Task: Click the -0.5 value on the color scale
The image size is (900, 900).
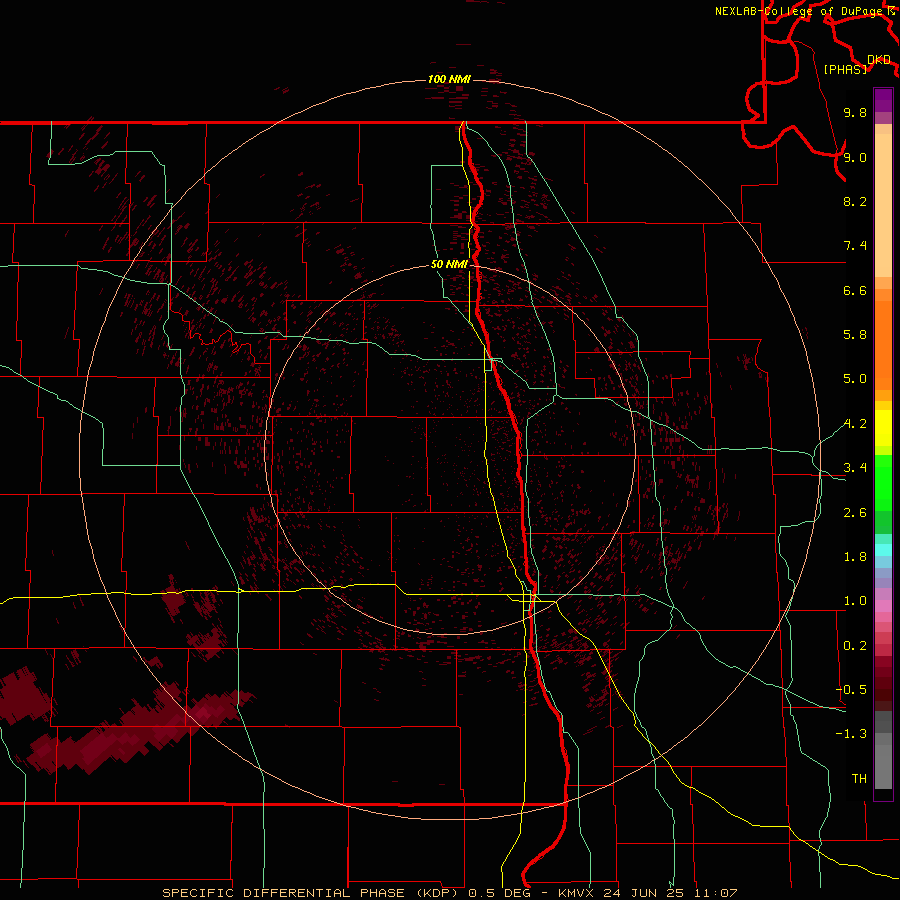Action: point(851,690)
